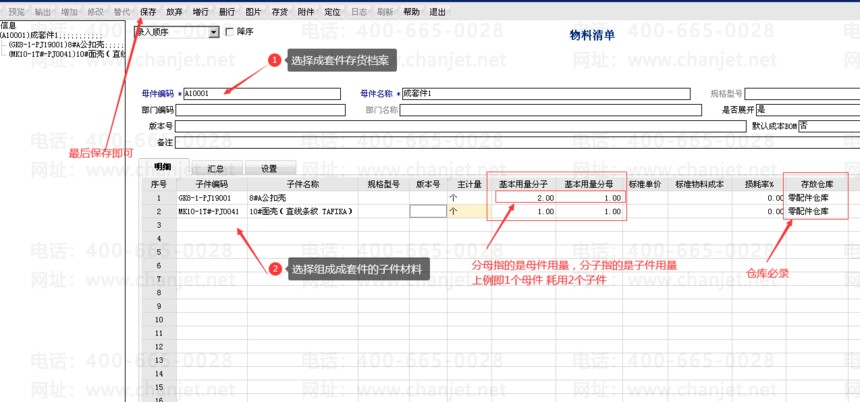
Task: Click the 8#A公扣壳 name cell
Action: (x=303, y=198)
